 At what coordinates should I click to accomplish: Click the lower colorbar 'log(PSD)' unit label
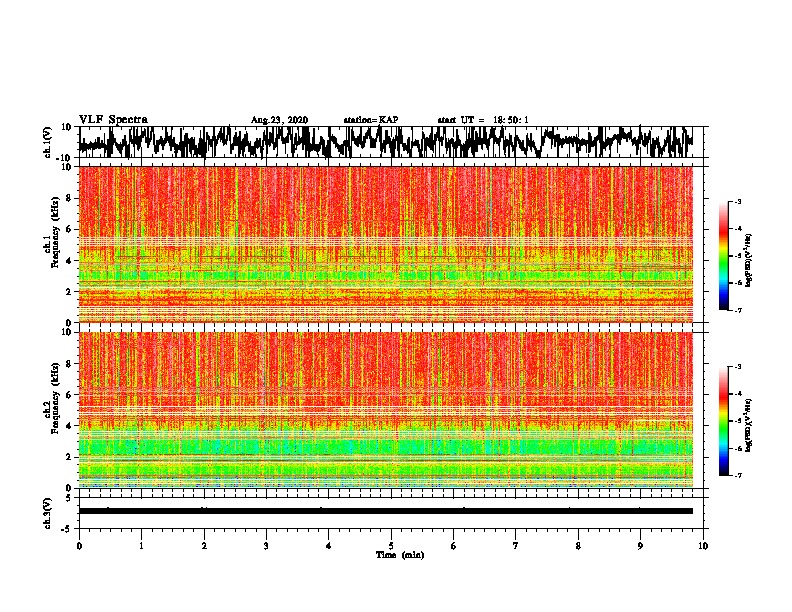[749, 425]
